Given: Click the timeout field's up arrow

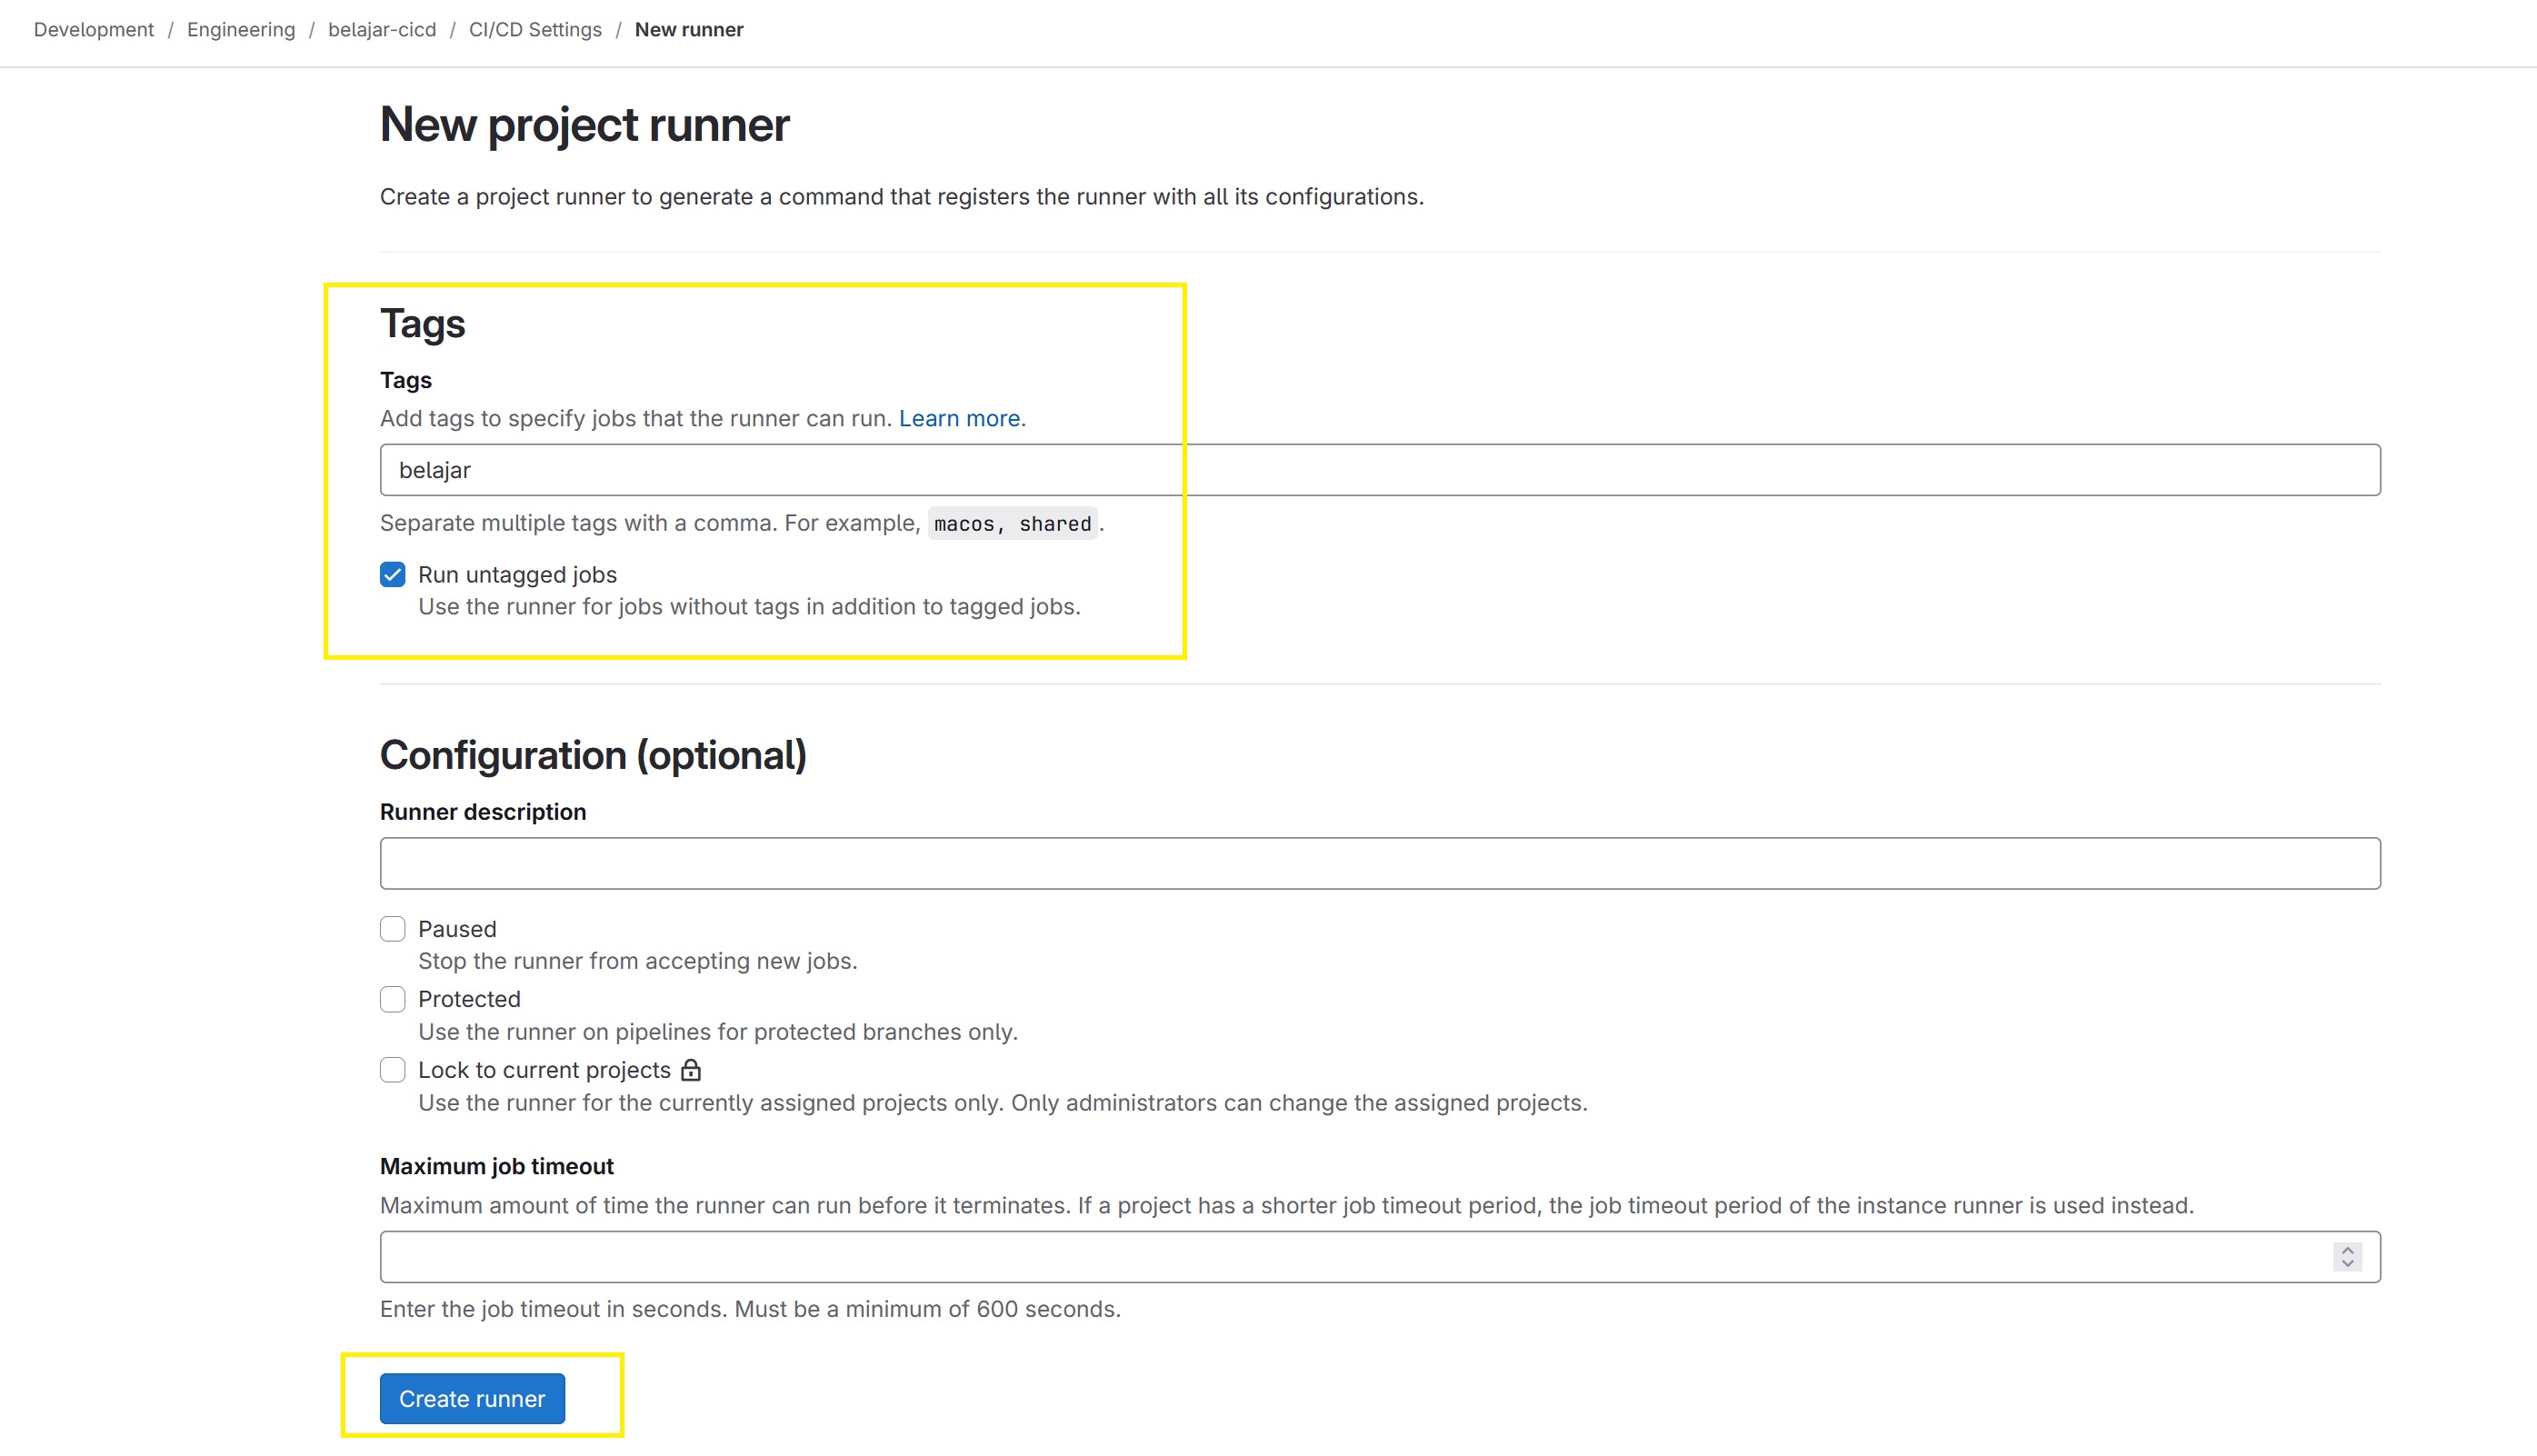Looking at the screenshot, I should tap(2346, 1249).
